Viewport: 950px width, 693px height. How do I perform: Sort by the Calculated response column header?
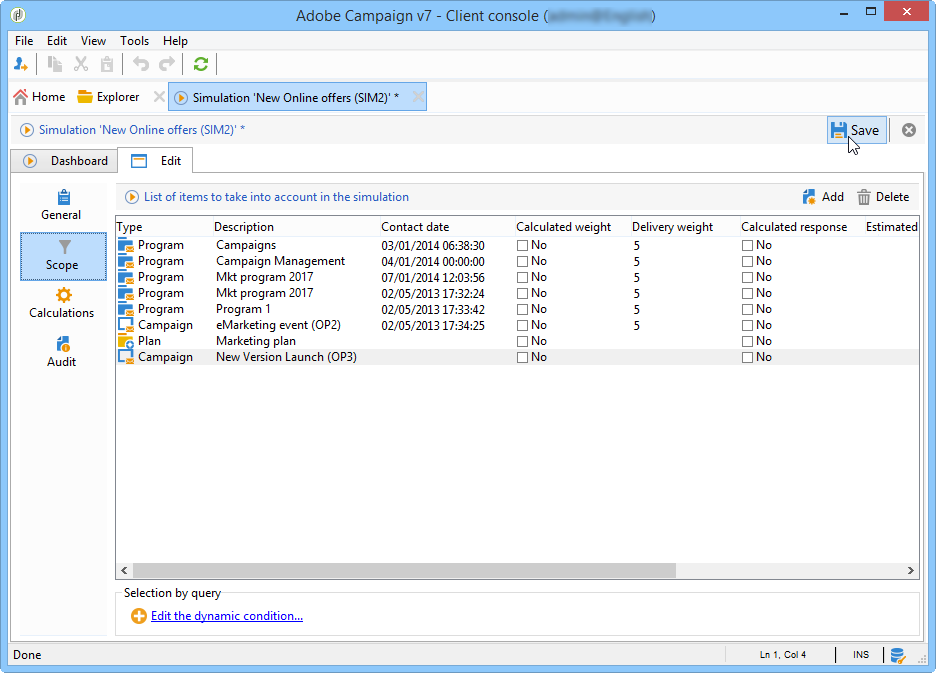click(x=802, y=227)
